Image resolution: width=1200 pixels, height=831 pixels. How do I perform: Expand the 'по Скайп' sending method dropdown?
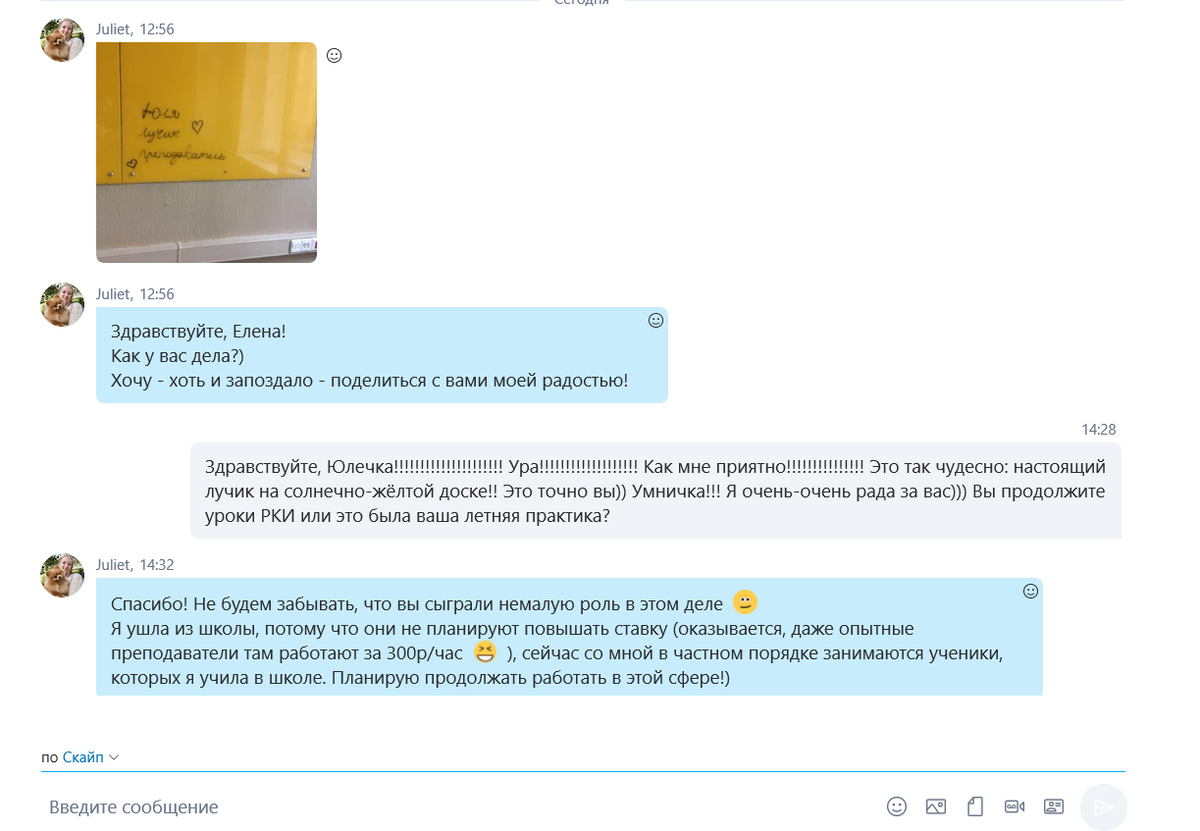[x=114, y=757]
